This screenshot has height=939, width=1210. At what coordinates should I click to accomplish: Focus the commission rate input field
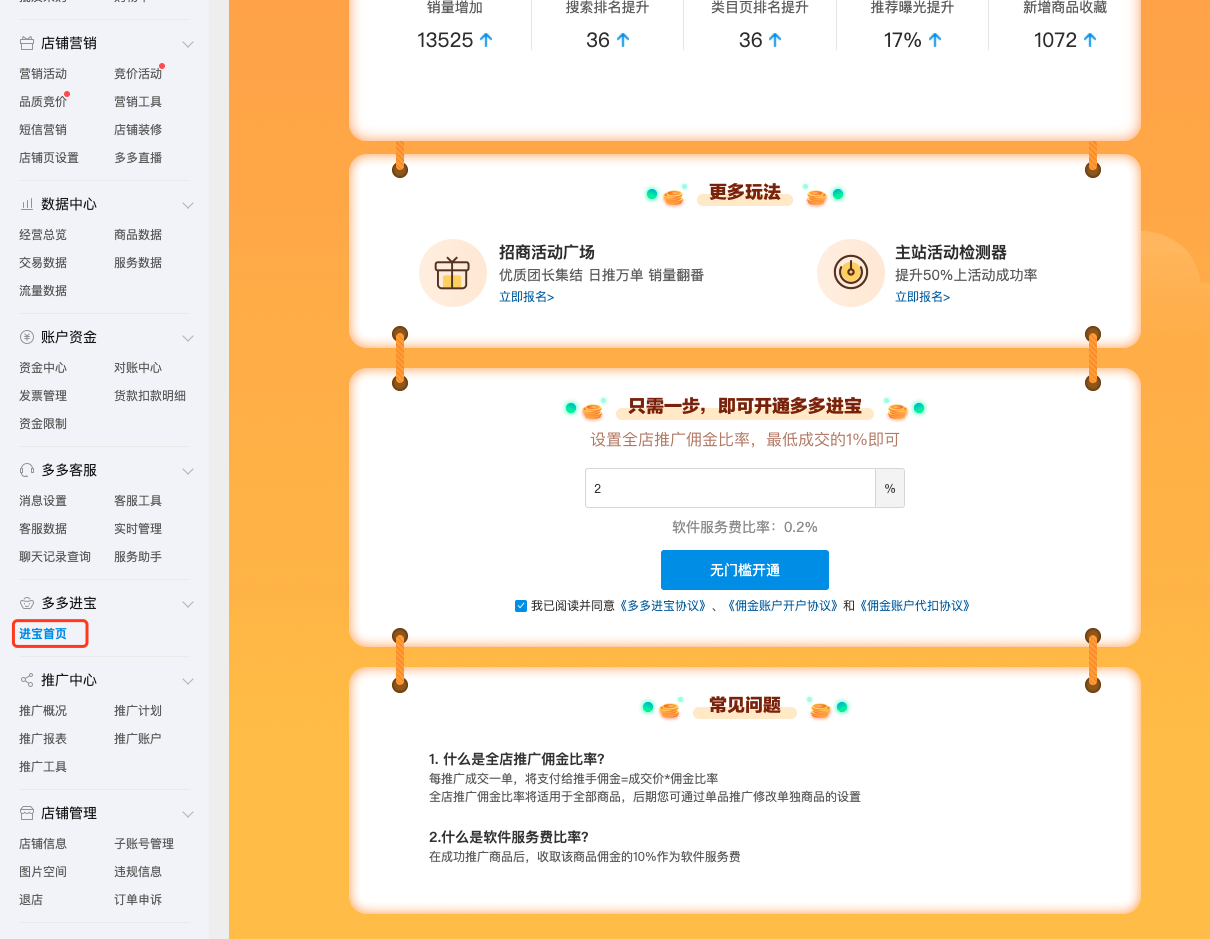pyautogui.click(x=730, y=488)
